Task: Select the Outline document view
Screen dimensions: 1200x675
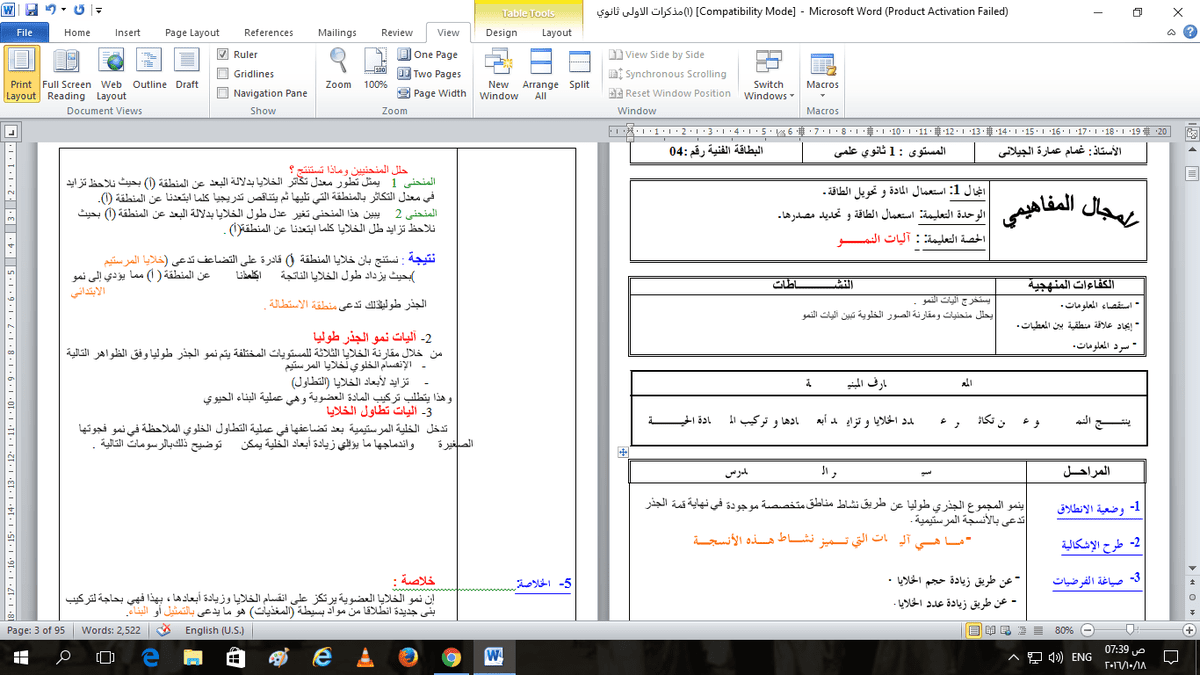Action: (151, 72)
